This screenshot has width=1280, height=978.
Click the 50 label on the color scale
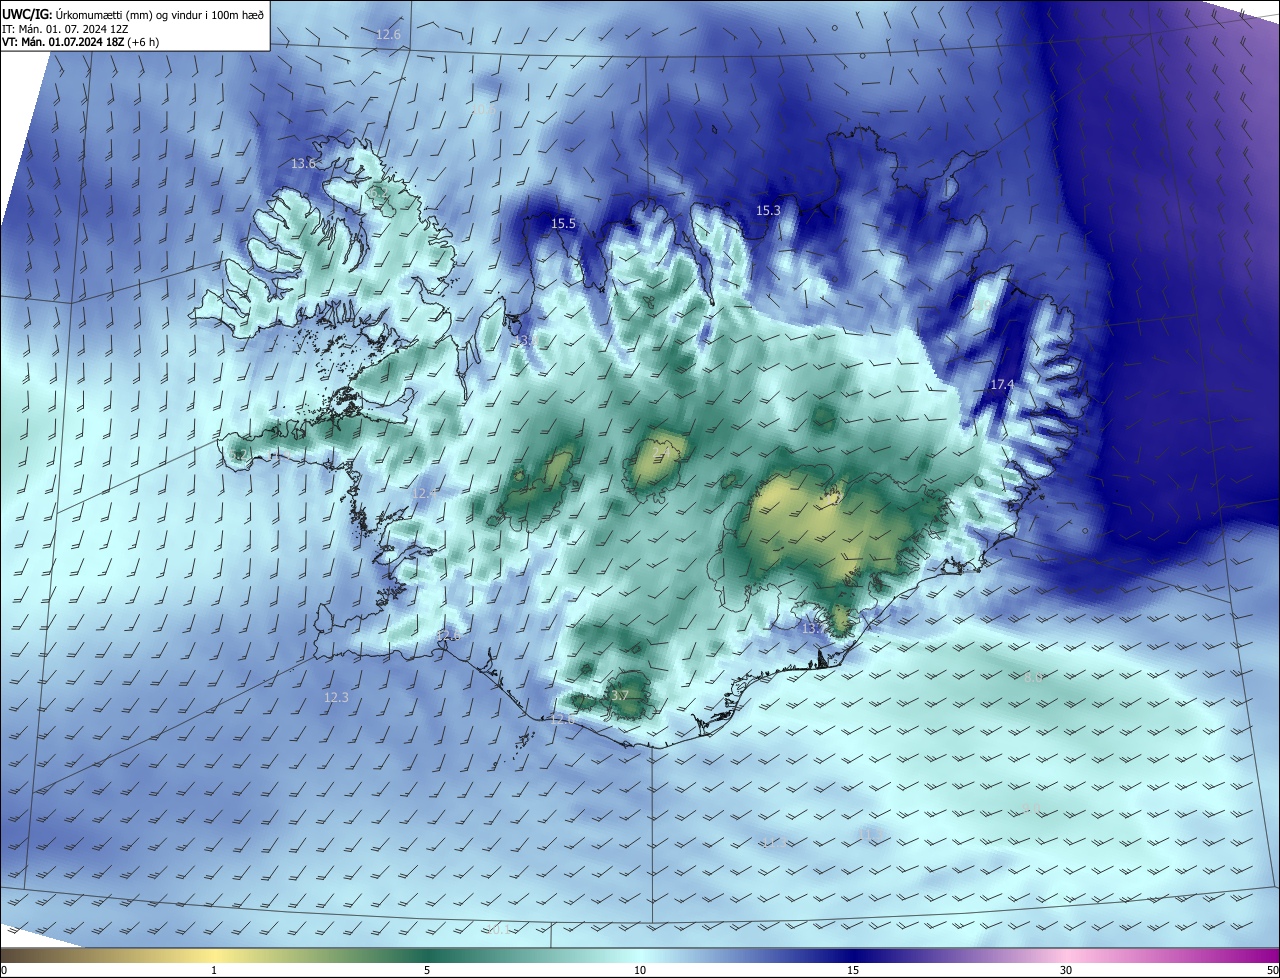tap(1272, 970)
